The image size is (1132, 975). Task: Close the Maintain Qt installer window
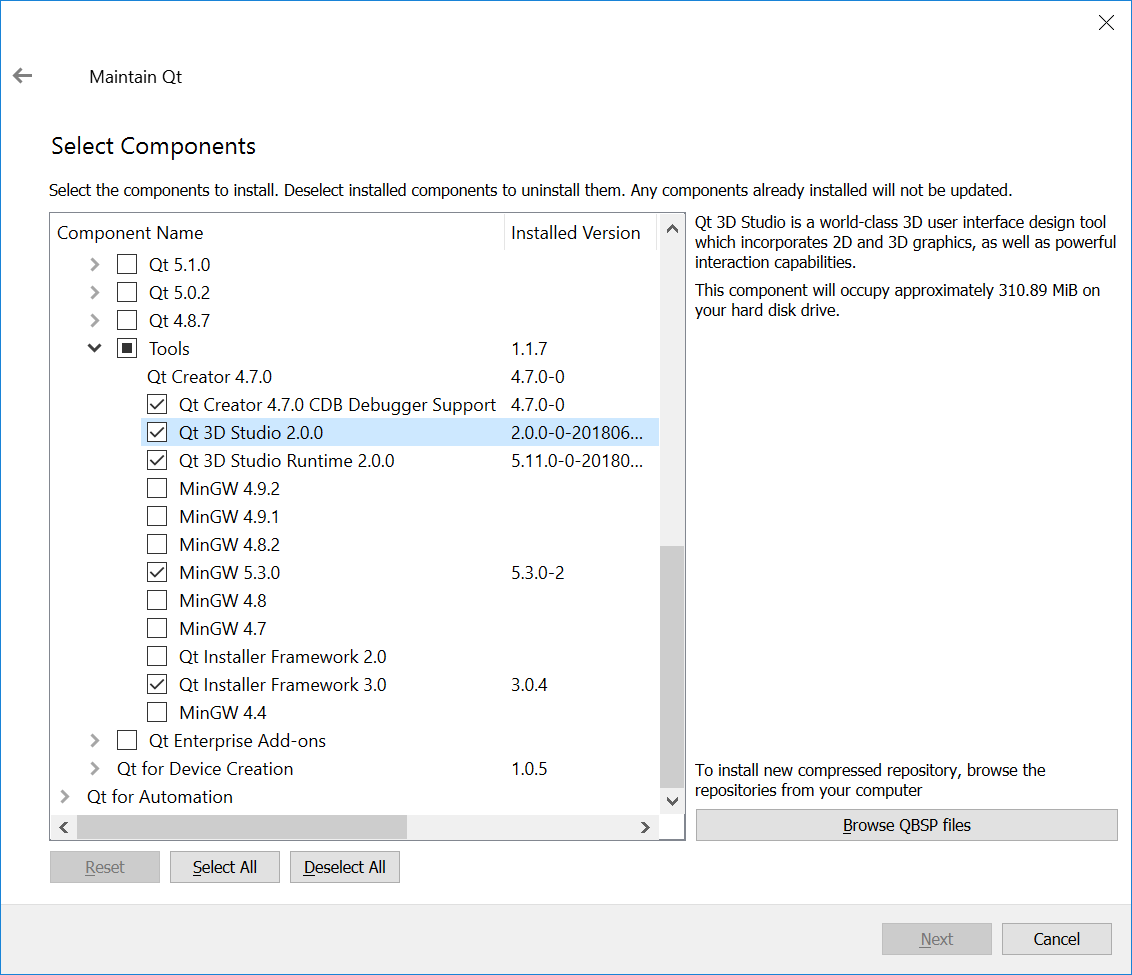click(x=1106, y=23)
